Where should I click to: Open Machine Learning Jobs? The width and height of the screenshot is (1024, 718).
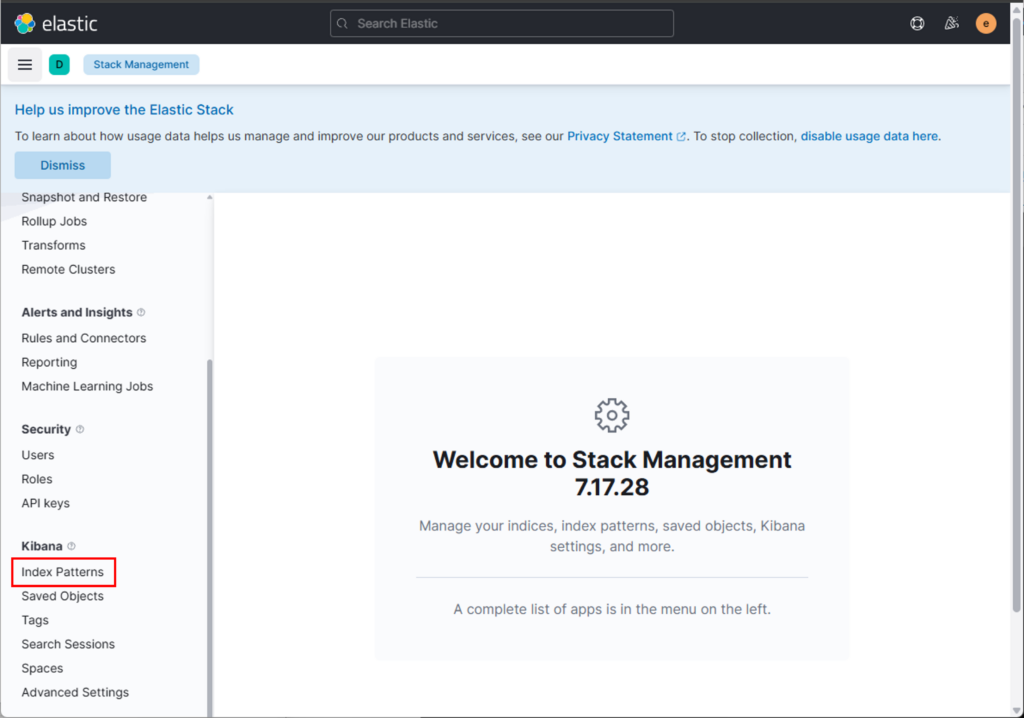[88, 387]
